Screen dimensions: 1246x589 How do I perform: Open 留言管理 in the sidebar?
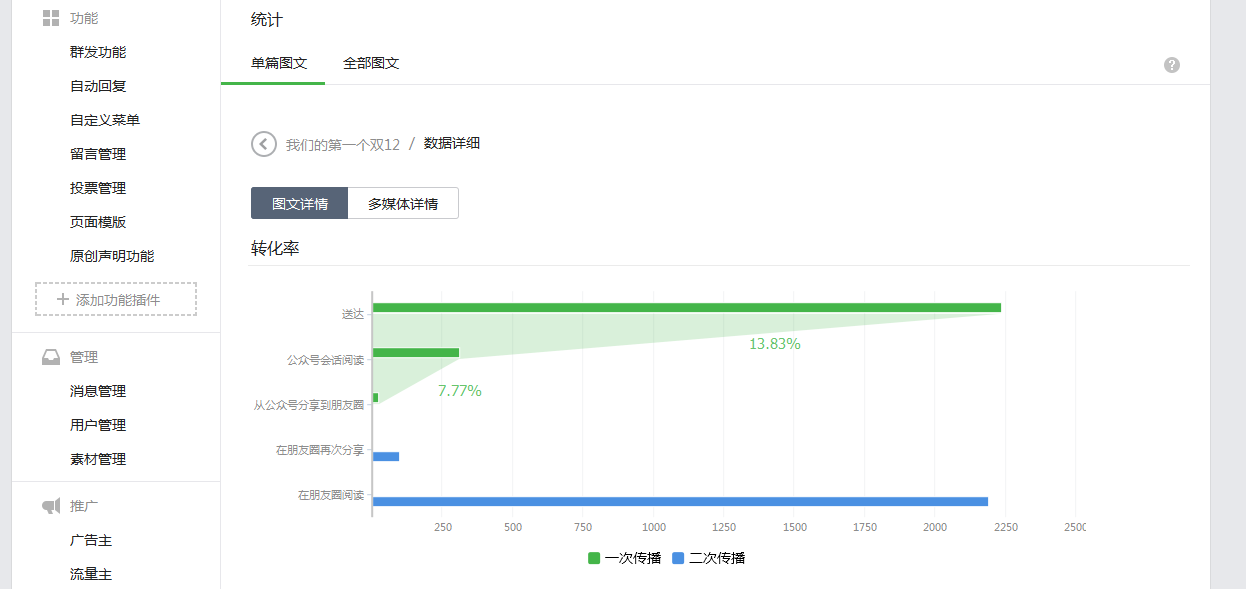(x=98, y=154)
